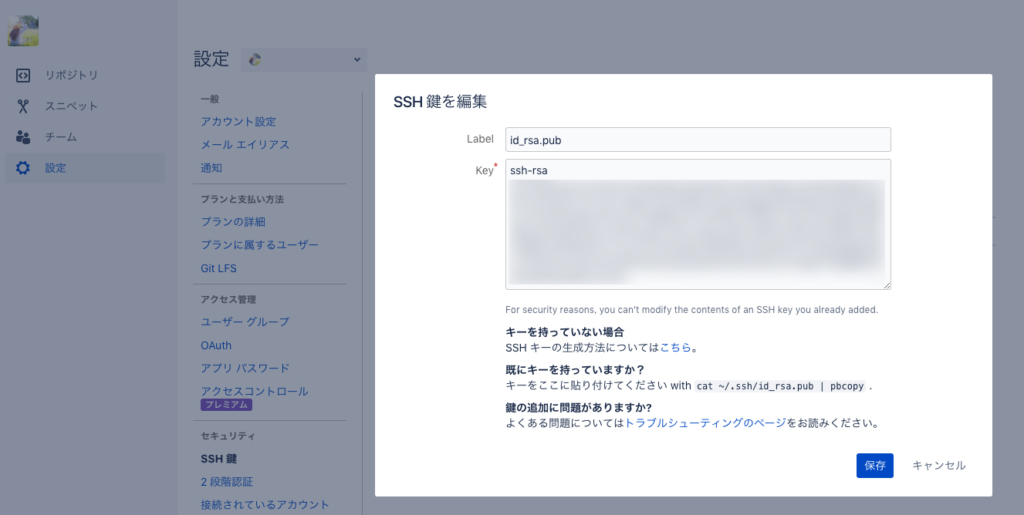1024x515 pixels.
Task: Click the Label input field
Action: pyautogui.click(x=697, y=139)
